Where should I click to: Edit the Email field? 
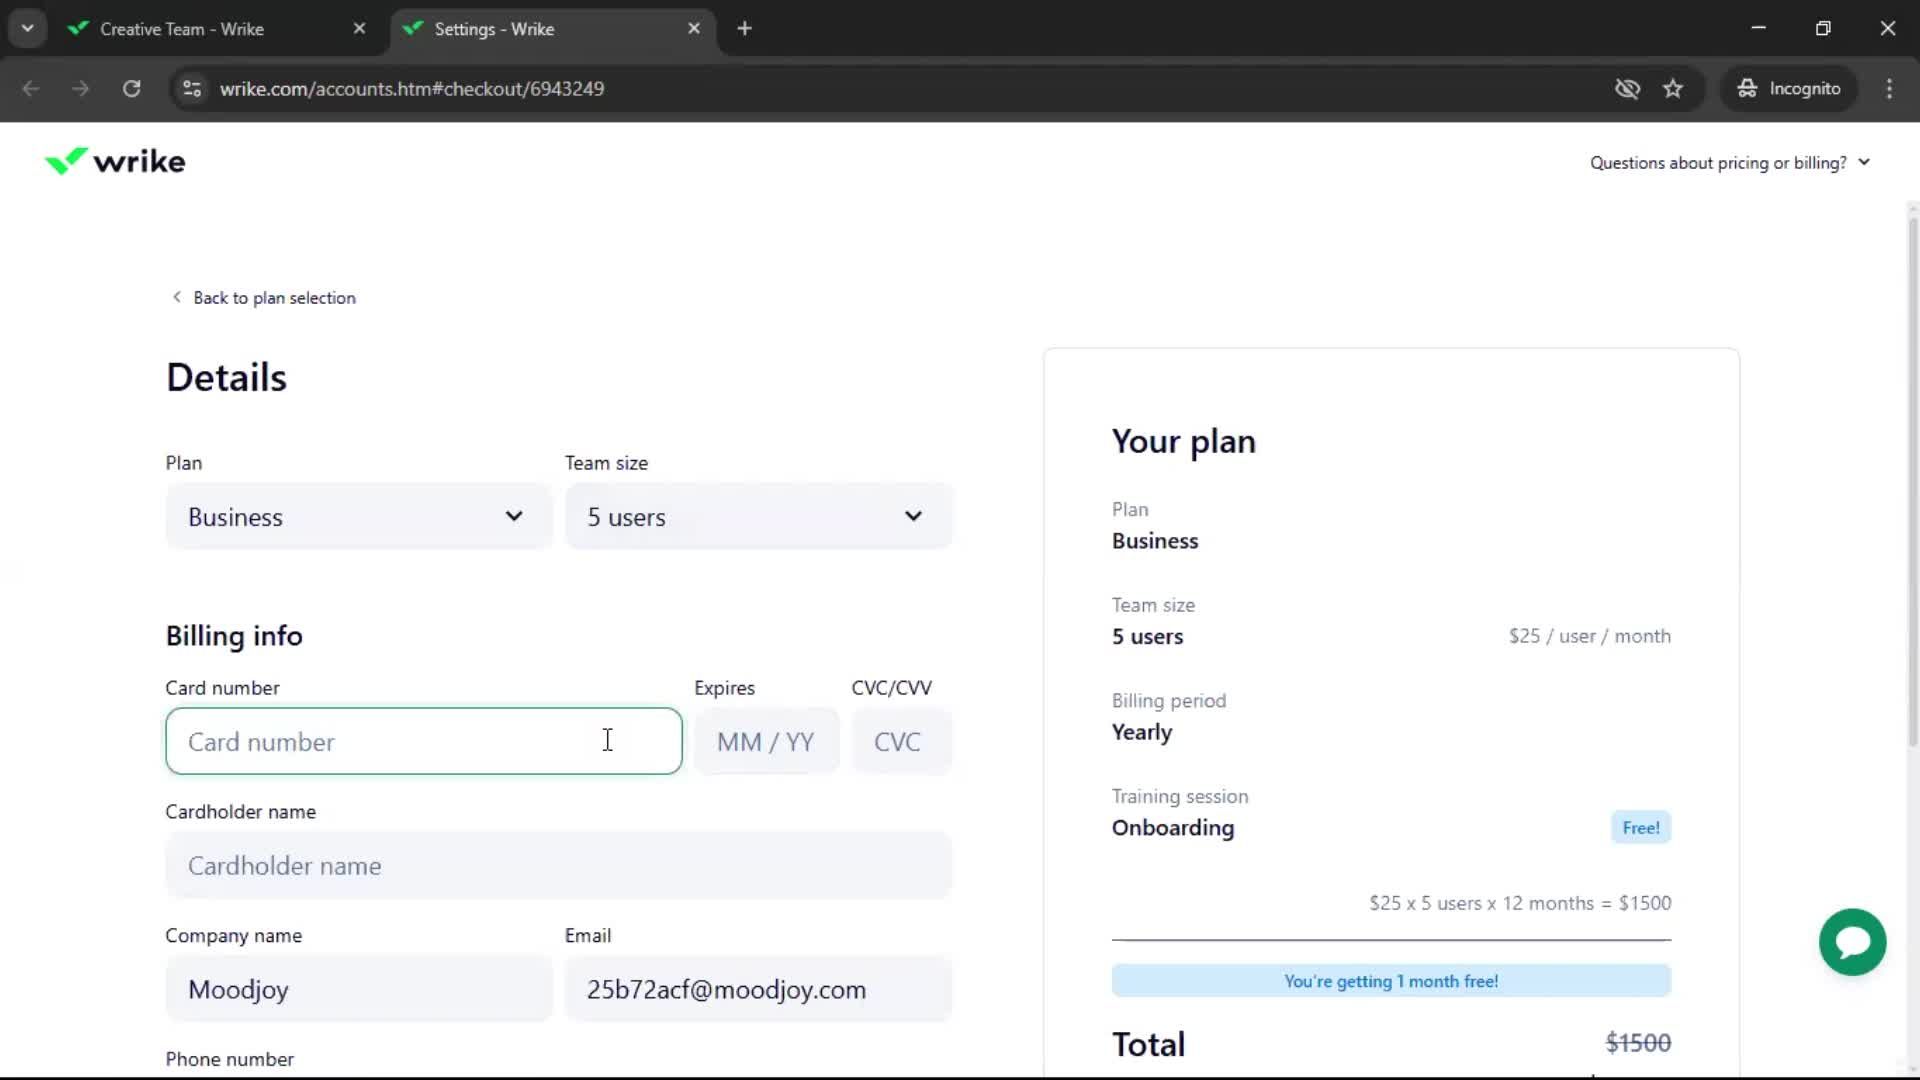coord(759,989)
